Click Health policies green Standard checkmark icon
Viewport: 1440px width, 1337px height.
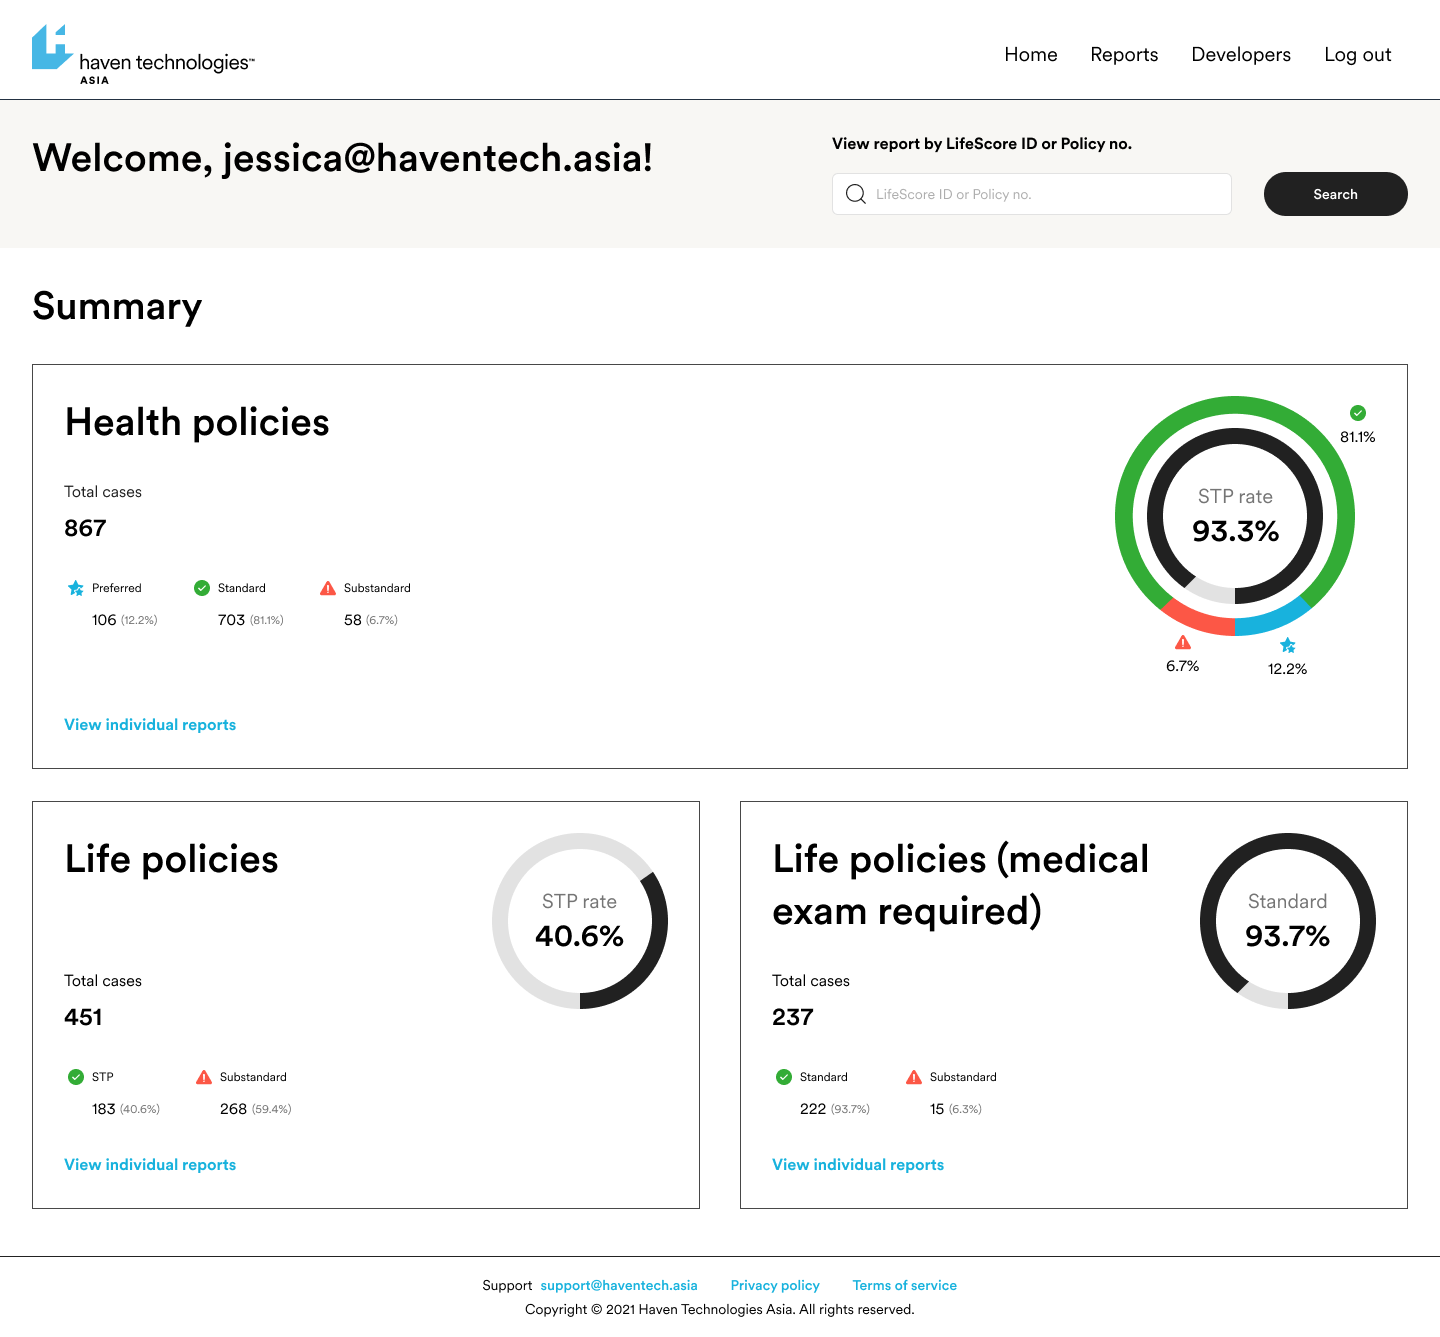pos(202,588)
